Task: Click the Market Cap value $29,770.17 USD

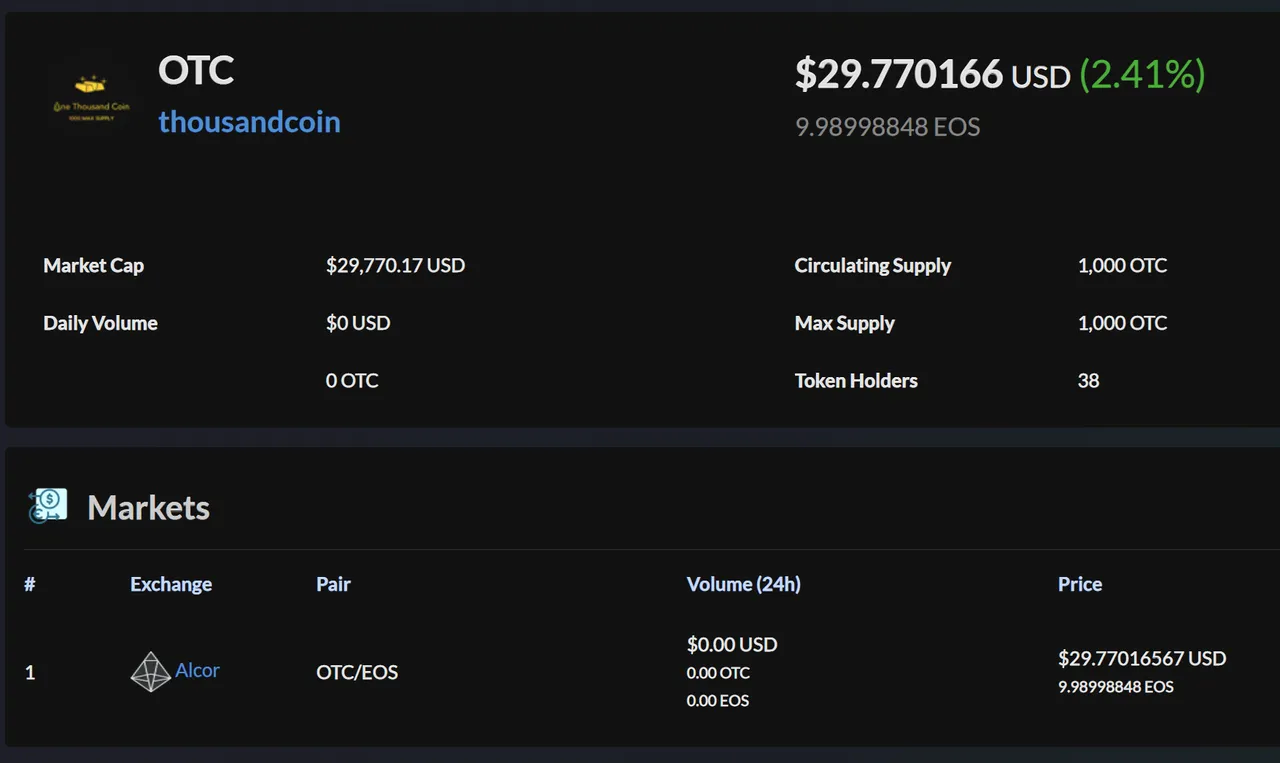Action: [395, 266]
